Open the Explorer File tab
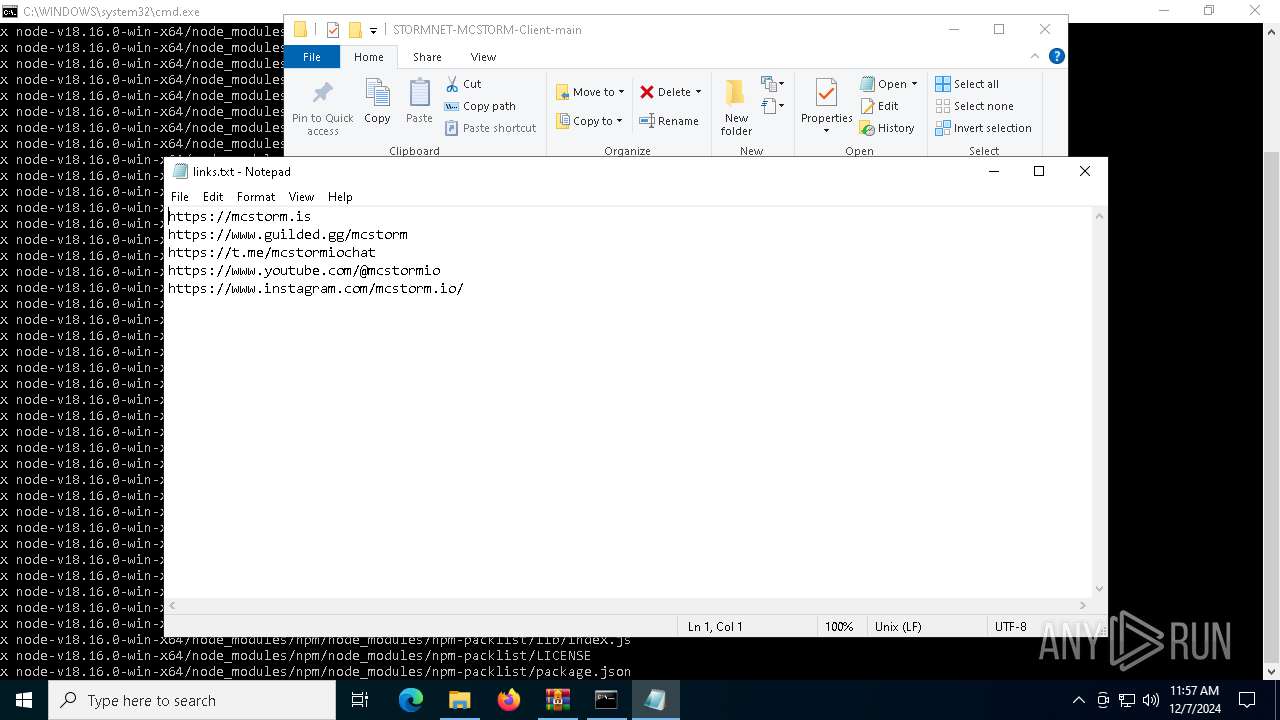The height and width of the screenshot is (720, 1280). pyautogui.click(x=312, y=57)
